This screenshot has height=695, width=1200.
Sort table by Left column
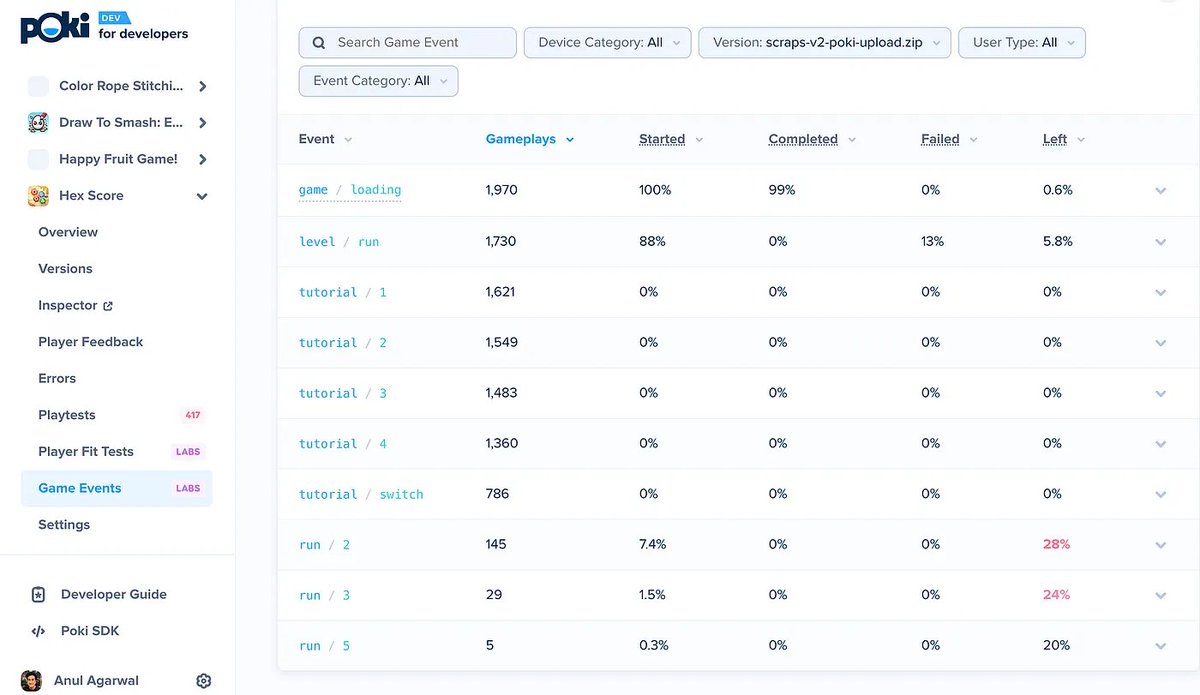click(1064, 139)
